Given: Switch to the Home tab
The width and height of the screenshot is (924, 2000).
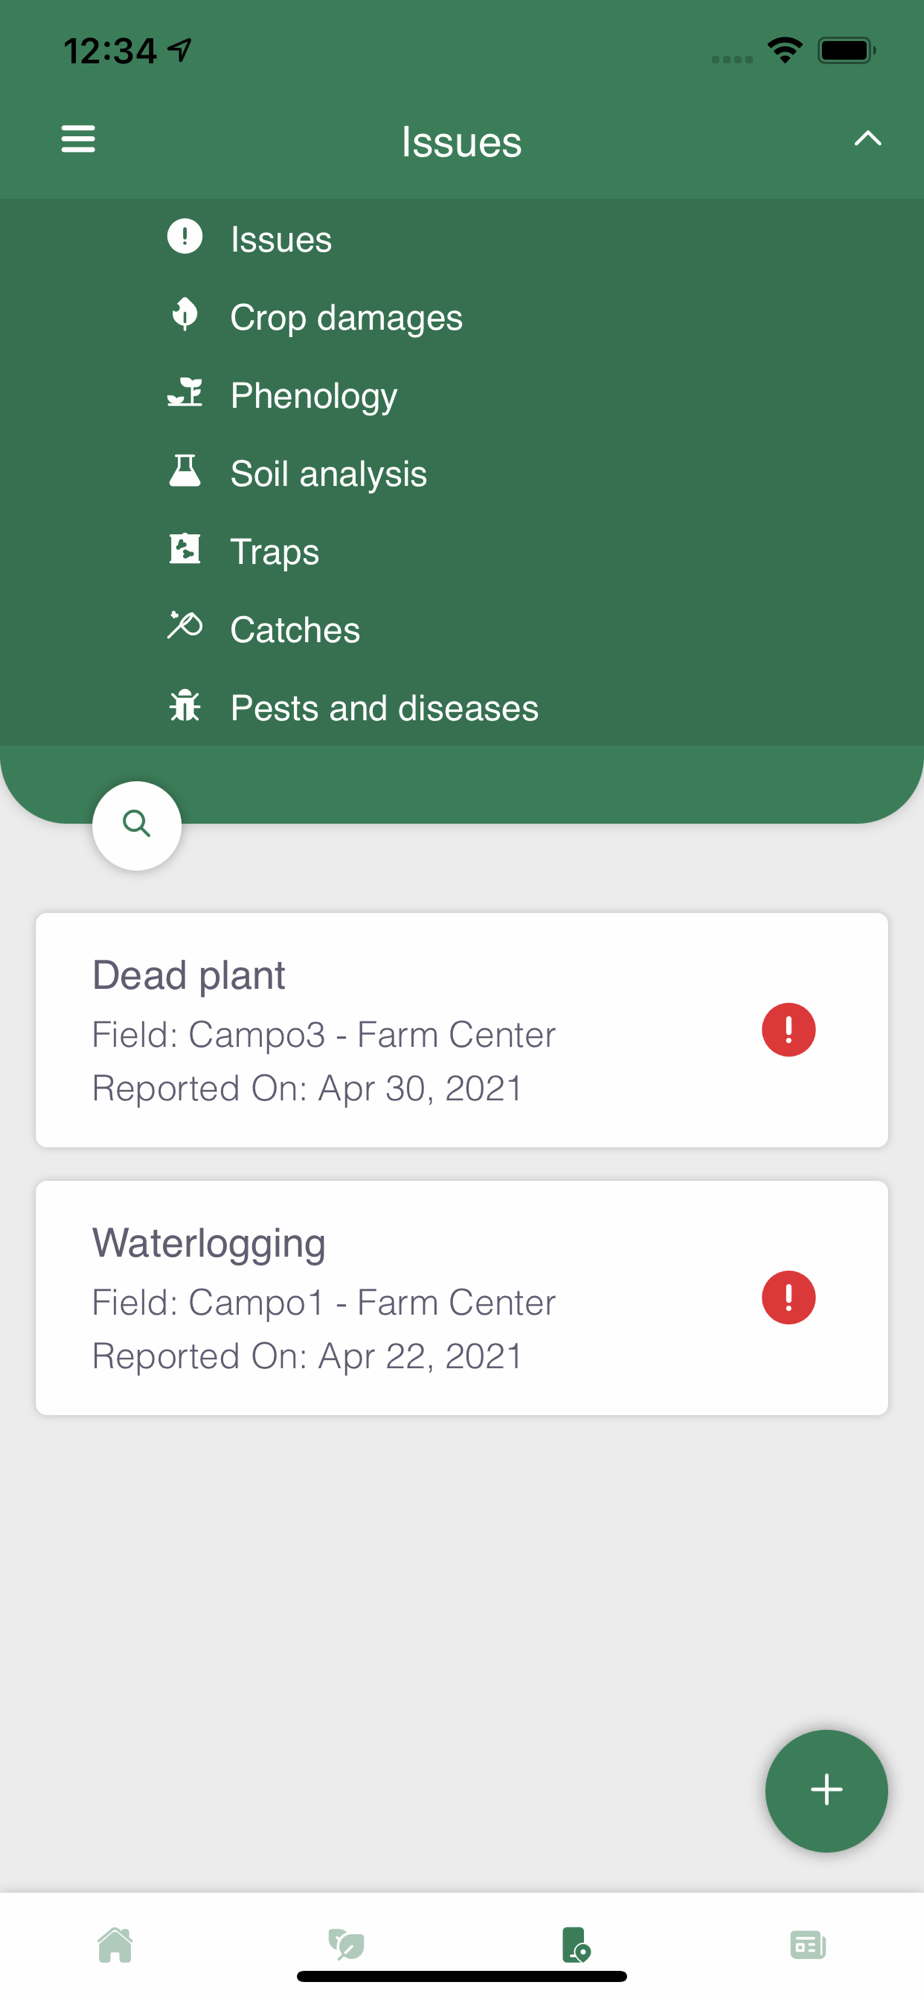Looking at the screenshot, I should click(x=115, y=1945).
